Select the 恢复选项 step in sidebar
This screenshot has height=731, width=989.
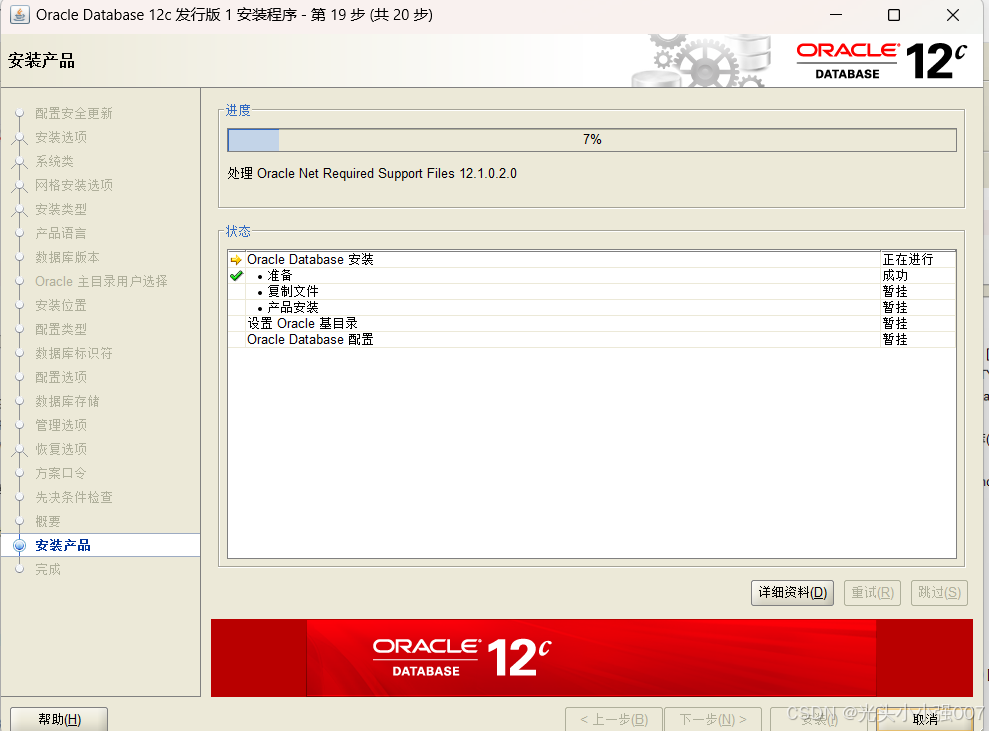click(61, 449)
